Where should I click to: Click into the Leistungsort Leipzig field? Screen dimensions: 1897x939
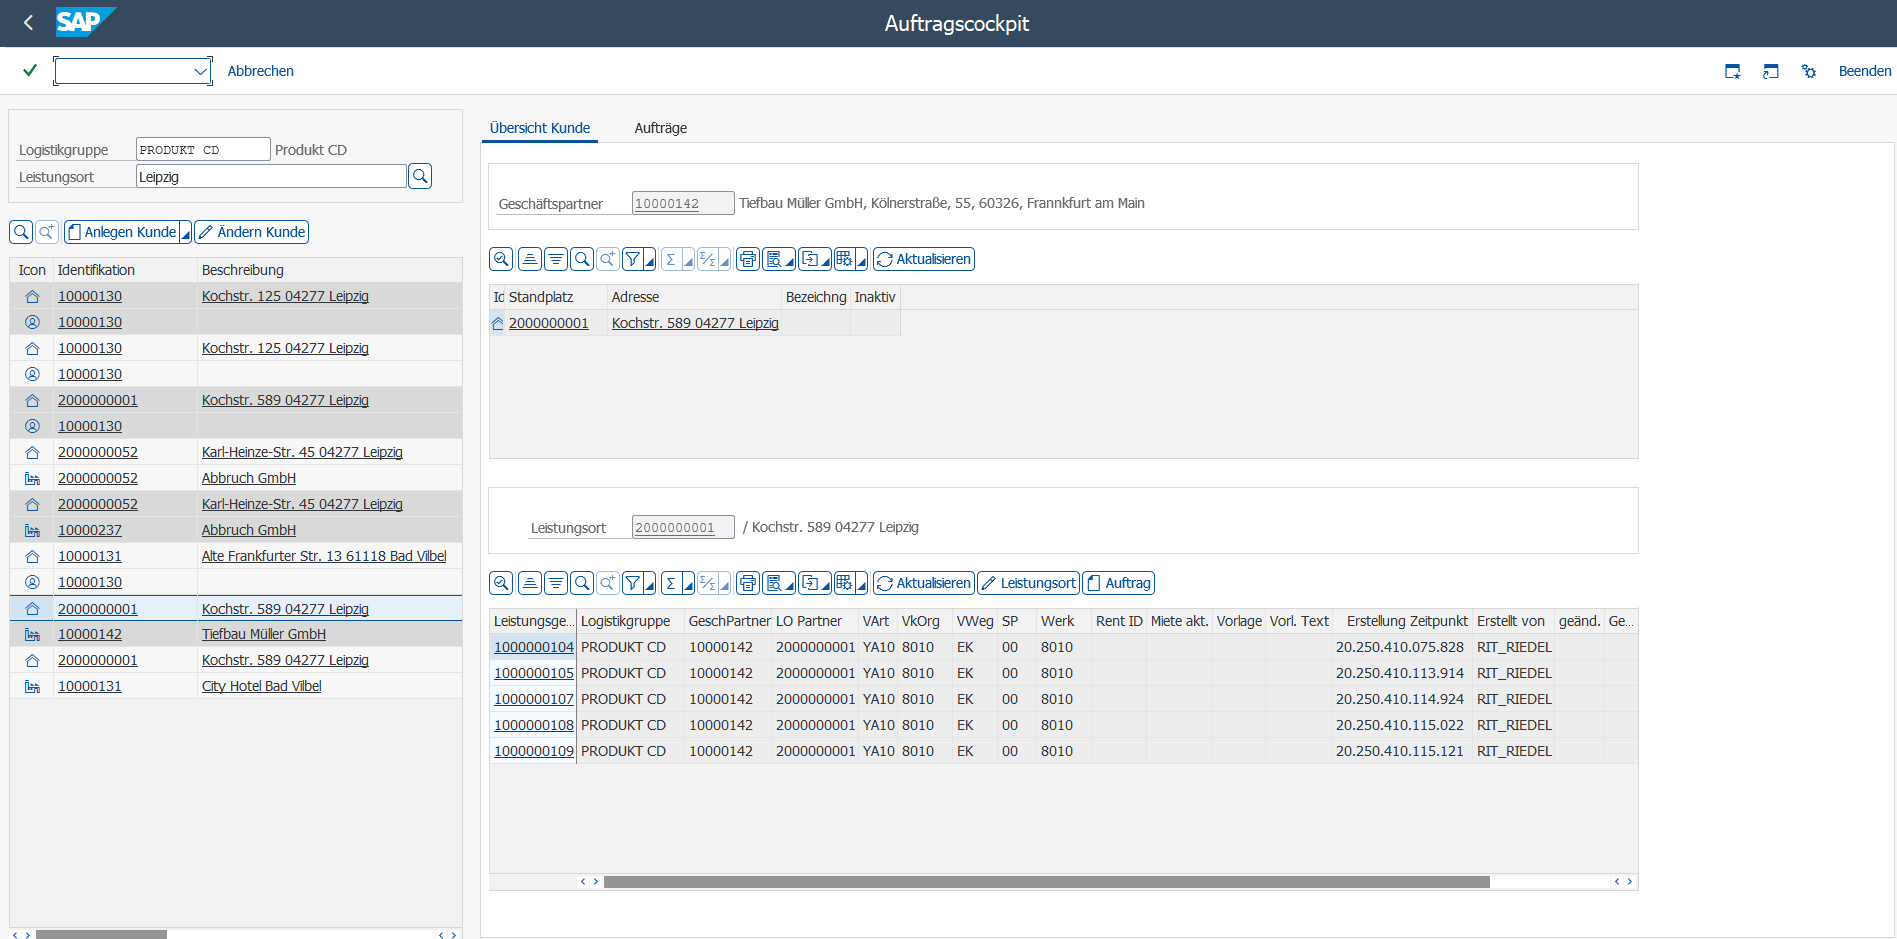pos(271,176)
